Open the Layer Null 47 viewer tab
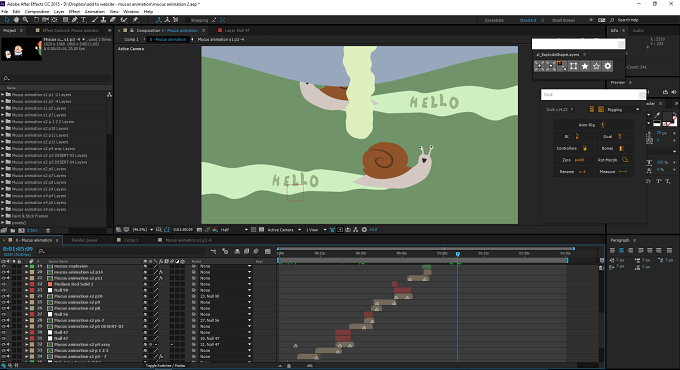This screenshot has height=370, width=680. (237, 30)
